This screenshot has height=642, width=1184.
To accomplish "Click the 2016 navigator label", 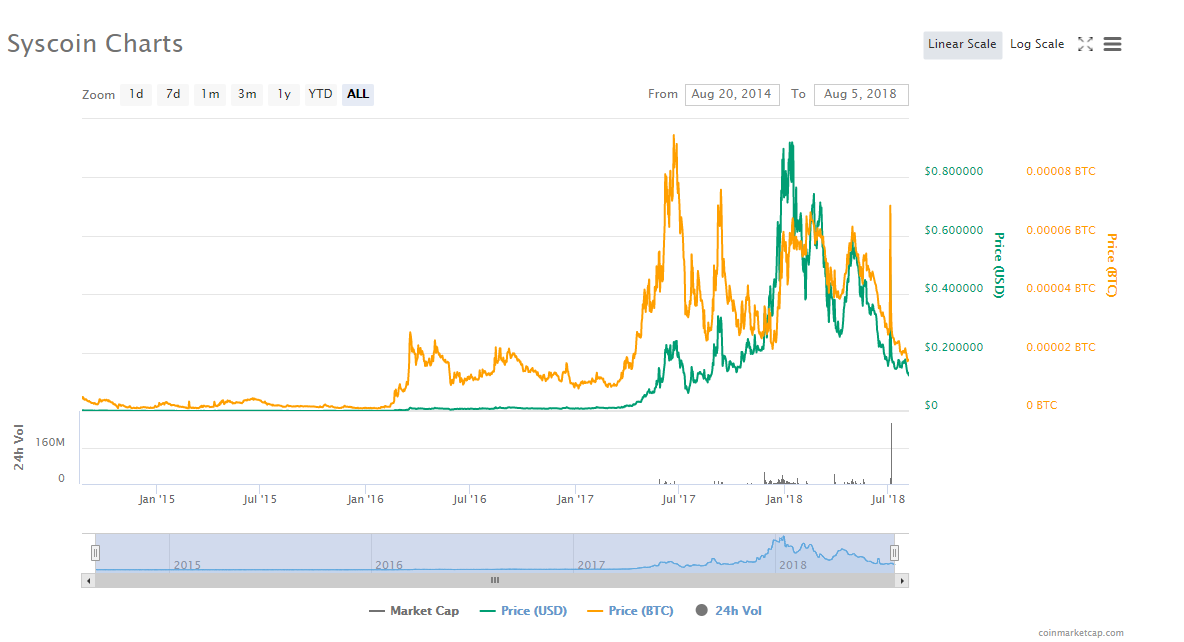I will click(x=389, y=565).
